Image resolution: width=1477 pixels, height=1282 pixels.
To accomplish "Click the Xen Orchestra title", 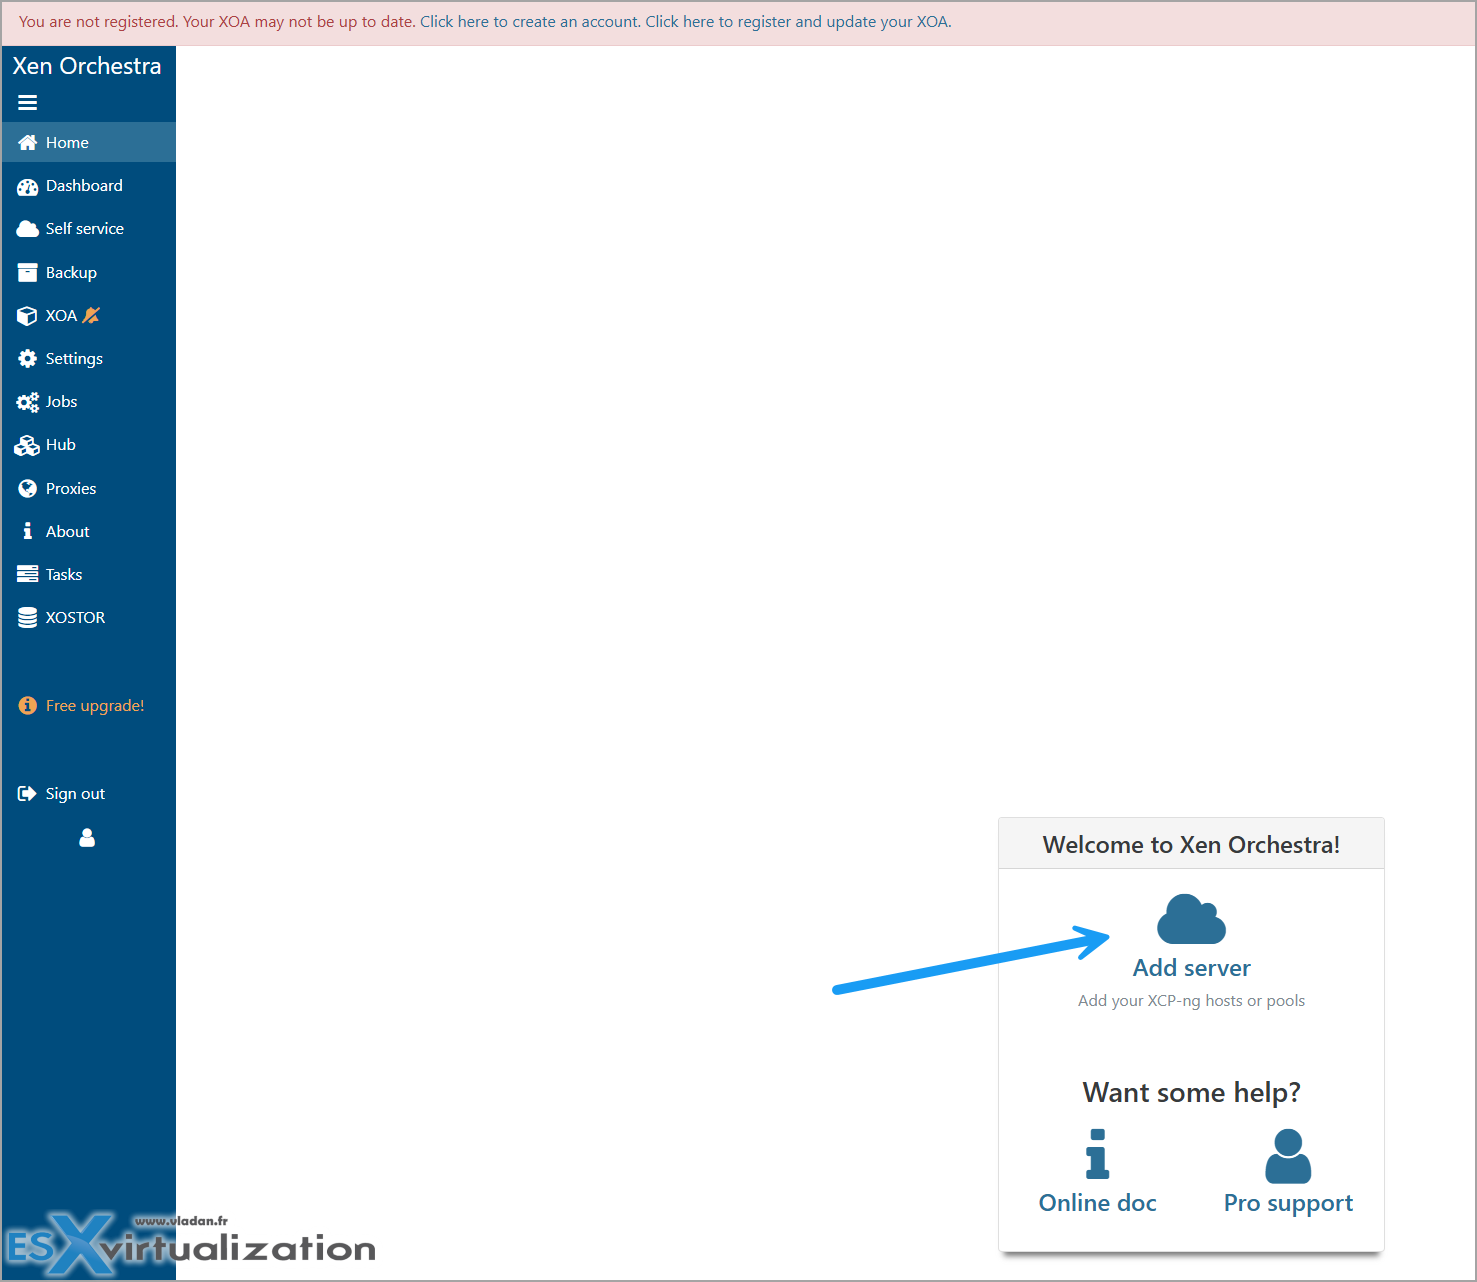I will [x=87, y=66].
